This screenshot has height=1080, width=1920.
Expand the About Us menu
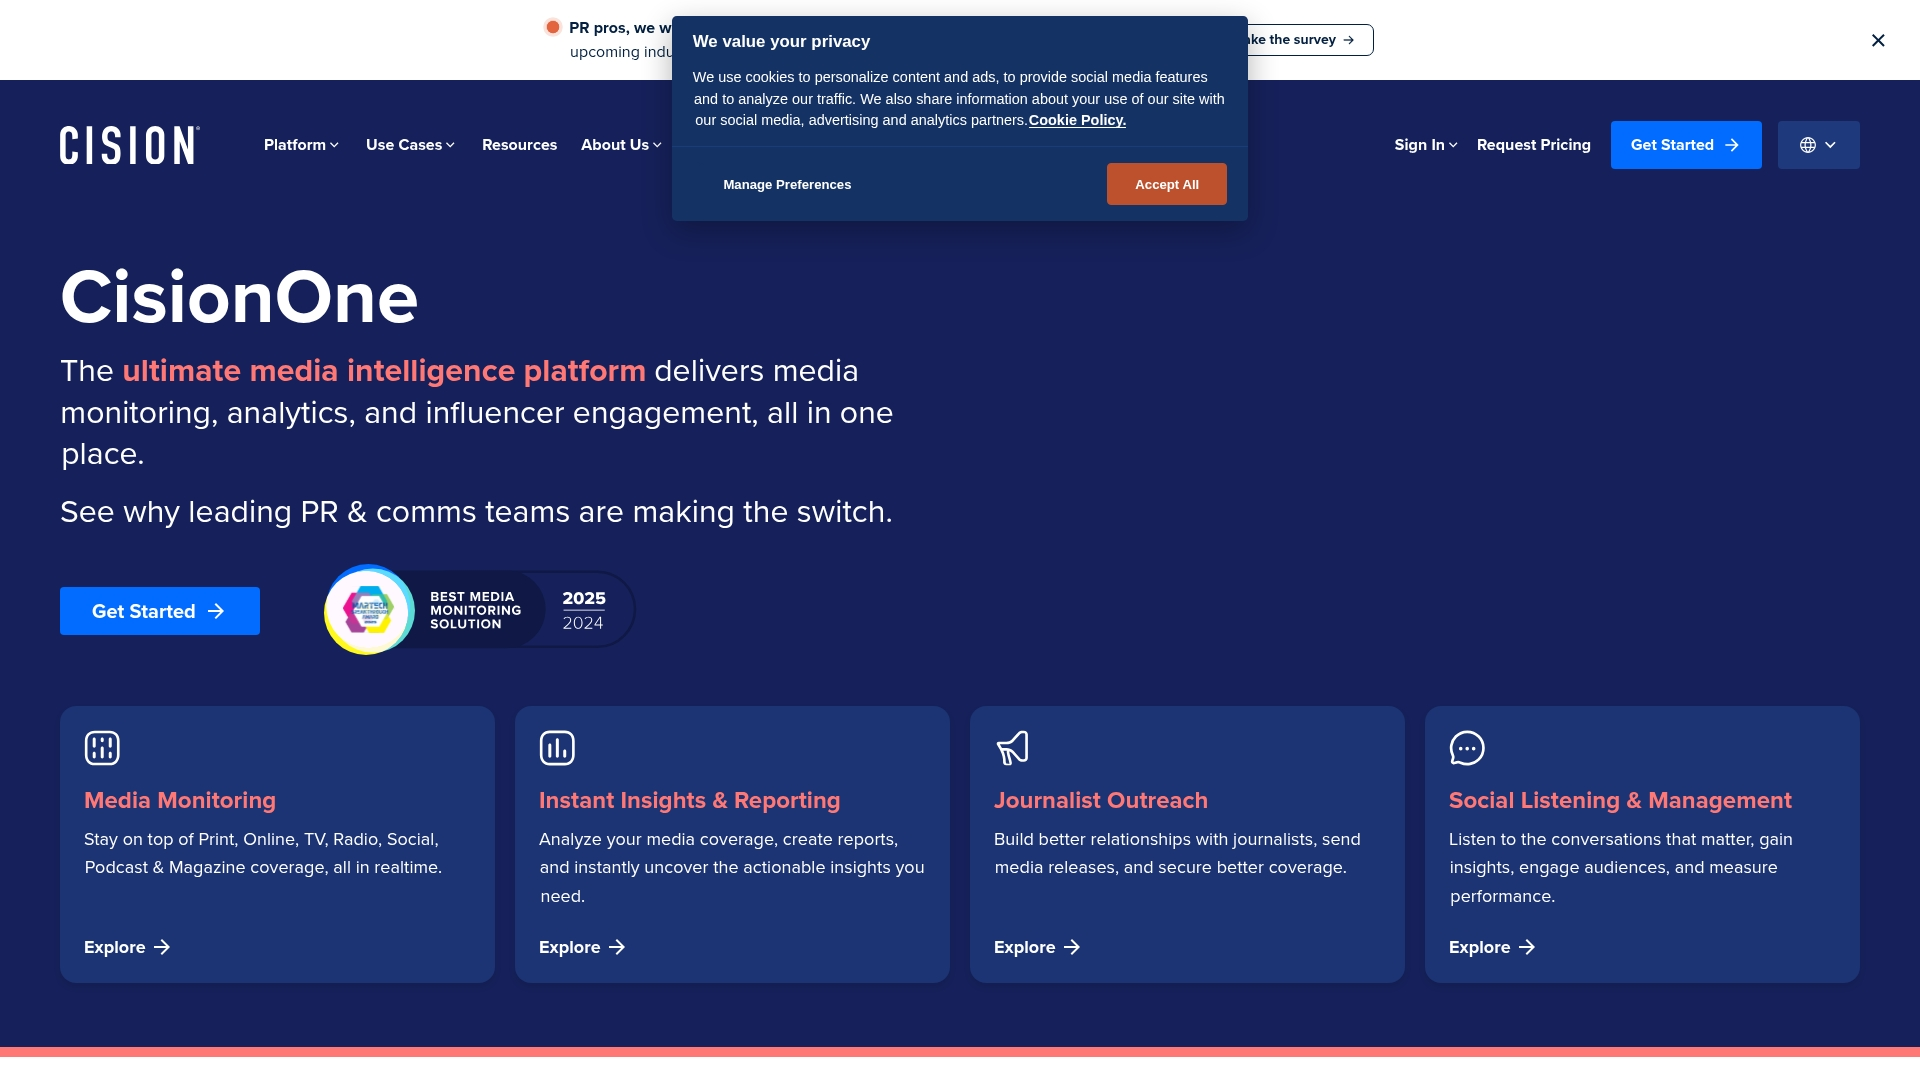coord(621,145)
